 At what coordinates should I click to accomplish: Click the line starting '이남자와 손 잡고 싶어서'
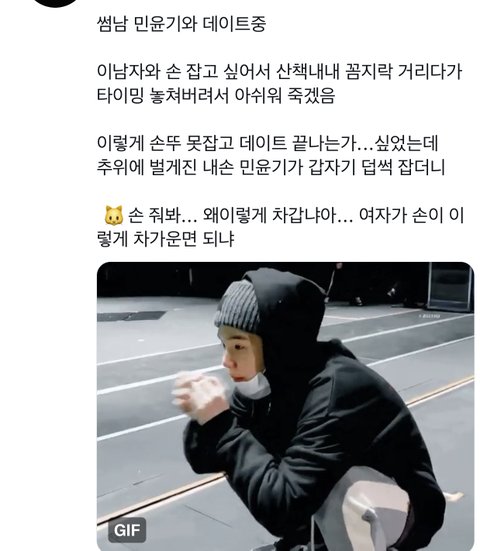click(x=279, y=72)
